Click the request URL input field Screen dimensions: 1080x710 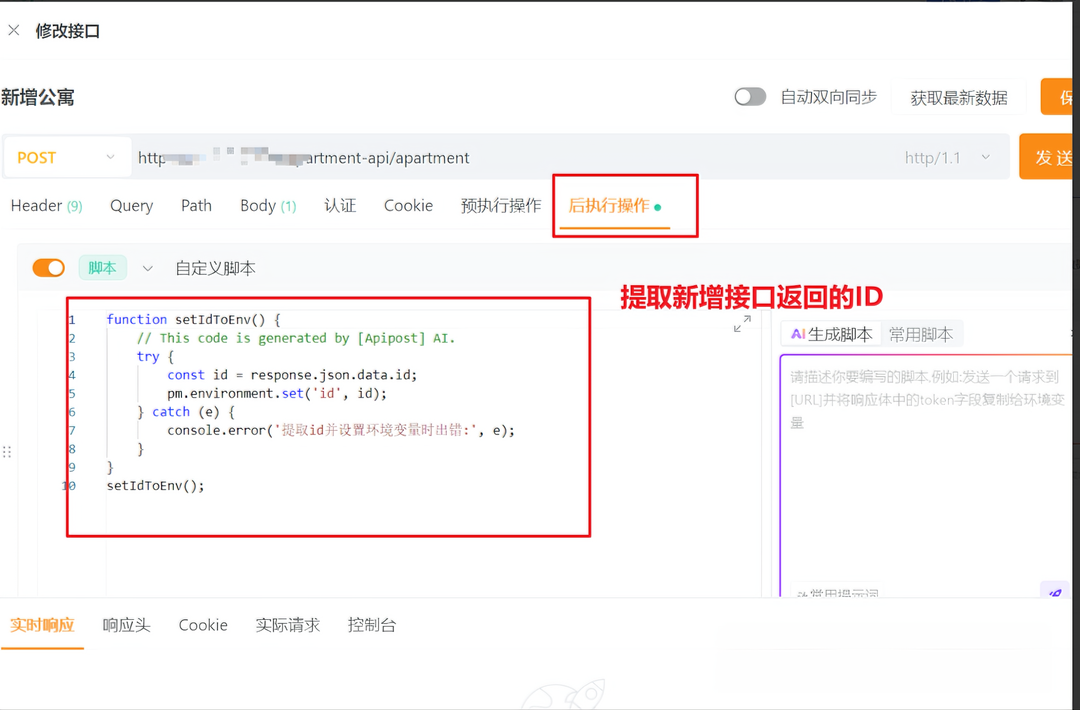coord(510,158)
